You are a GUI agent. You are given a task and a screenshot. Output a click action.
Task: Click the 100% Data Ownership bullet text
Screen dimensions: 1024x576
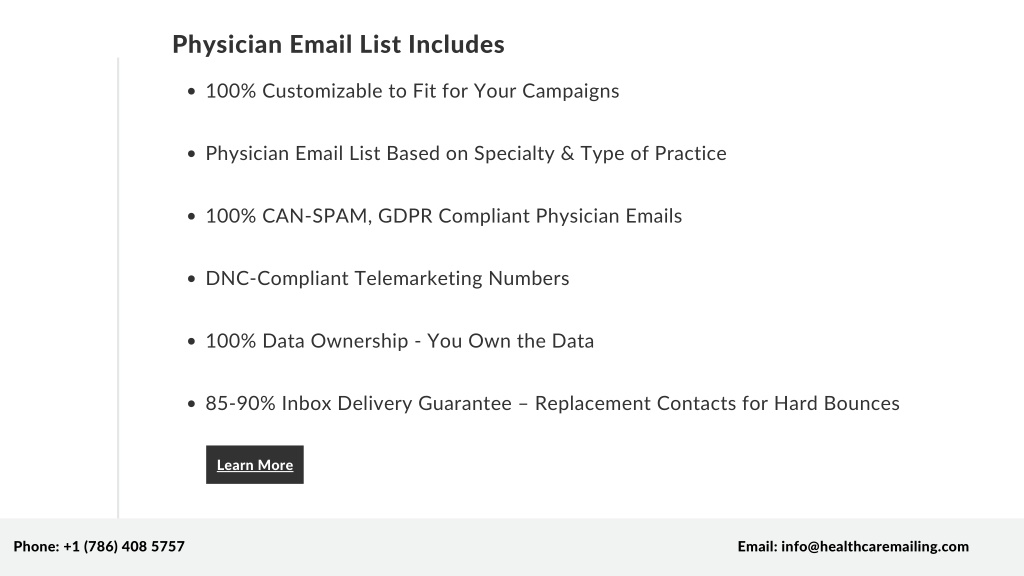400,341
